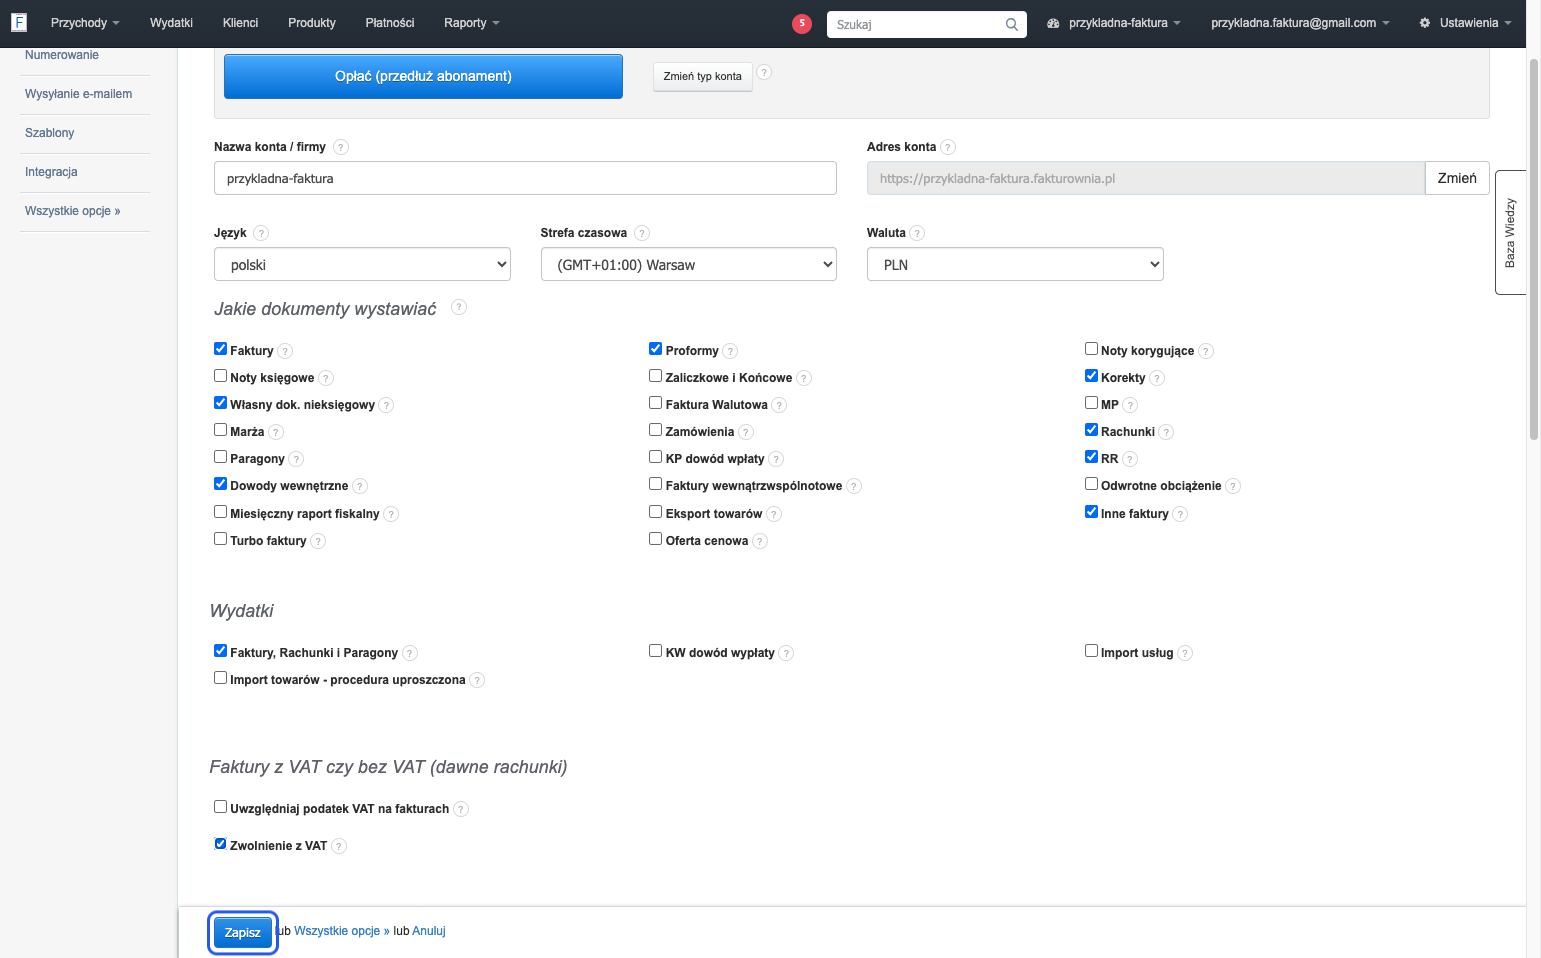
Task: Open the Język dropdown set to polski
Action: 362,265
